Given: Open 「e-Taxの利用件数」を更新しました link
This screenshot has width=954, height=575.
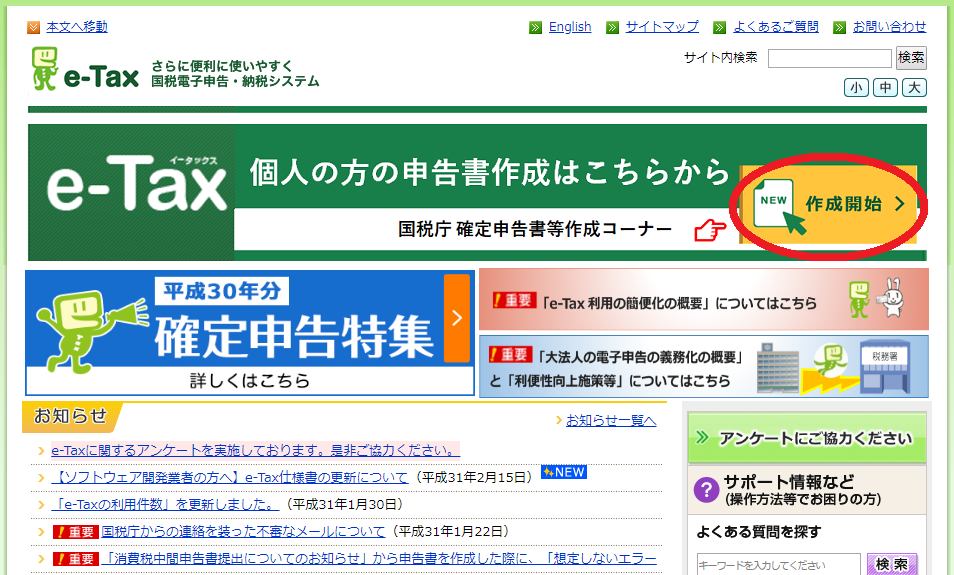Looking at the screenshot, I should (165, 504).
